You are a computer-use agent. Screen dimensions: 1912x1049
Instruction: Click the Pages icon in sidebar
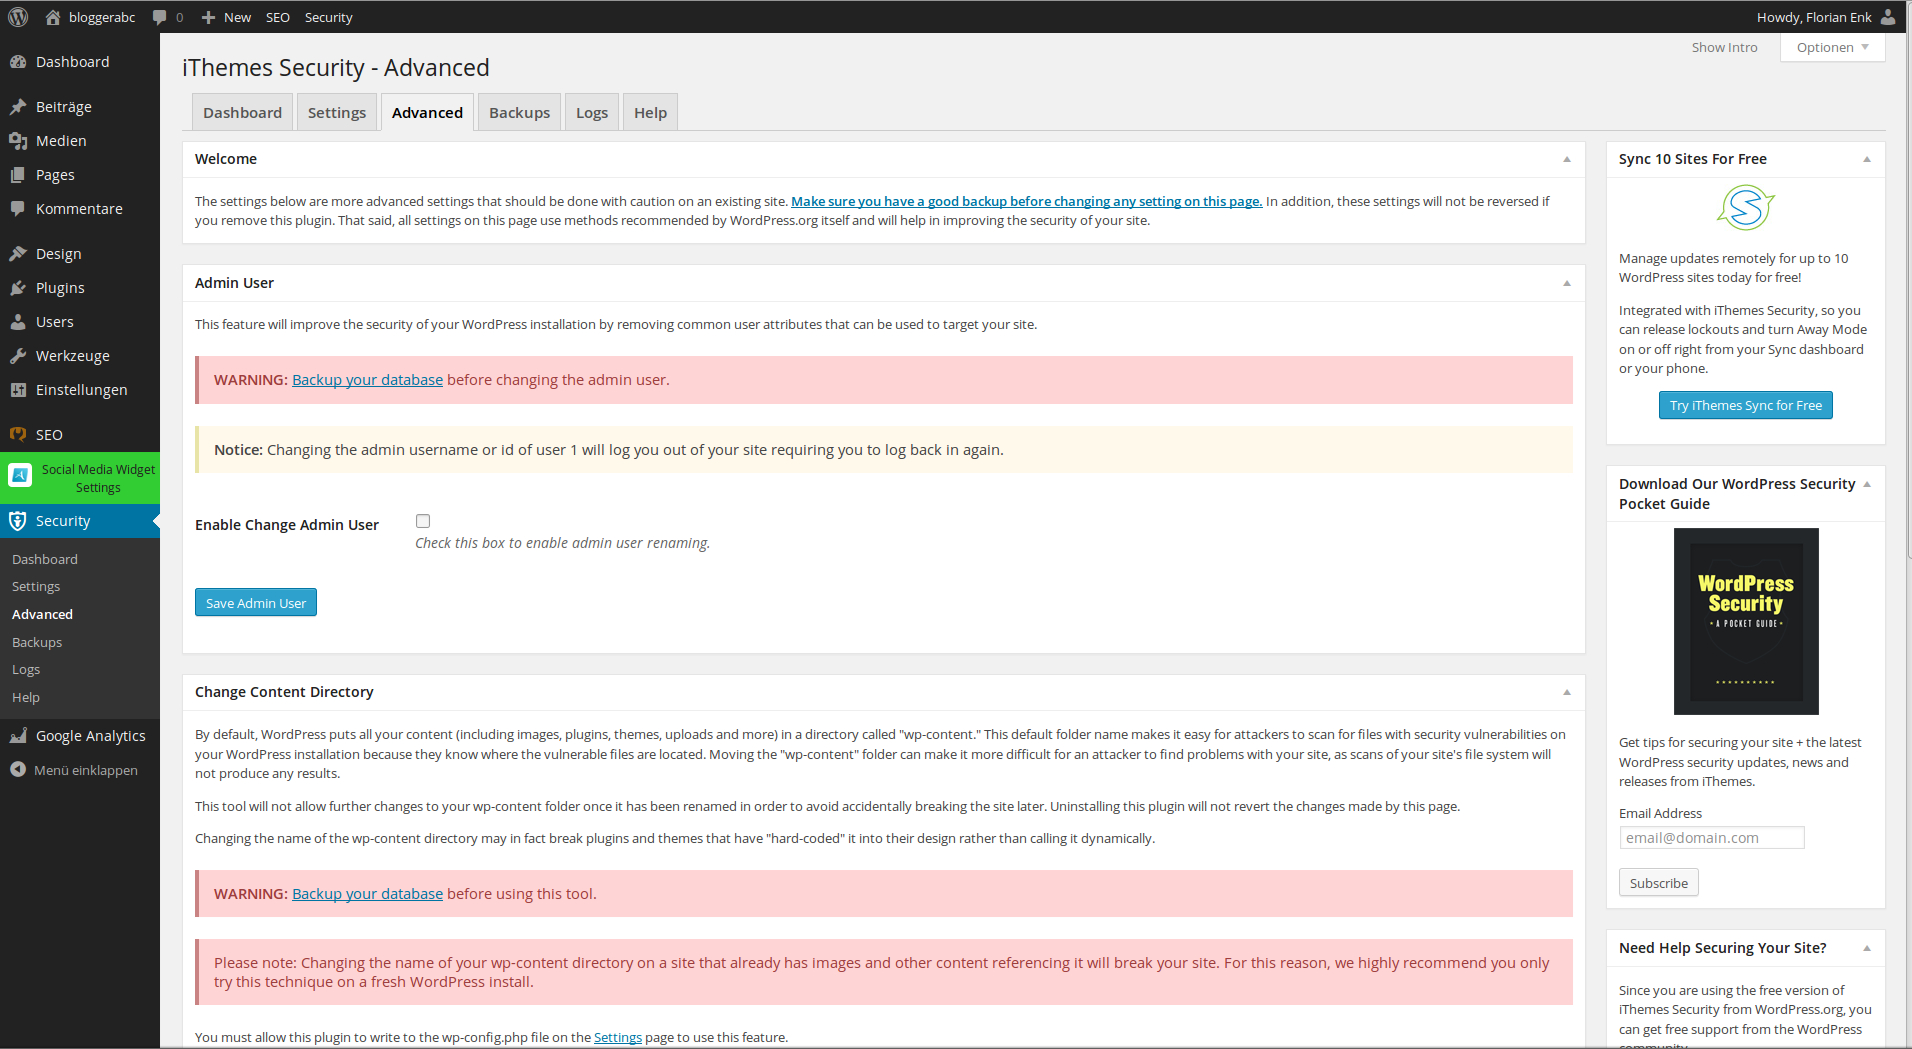(18, 175)
